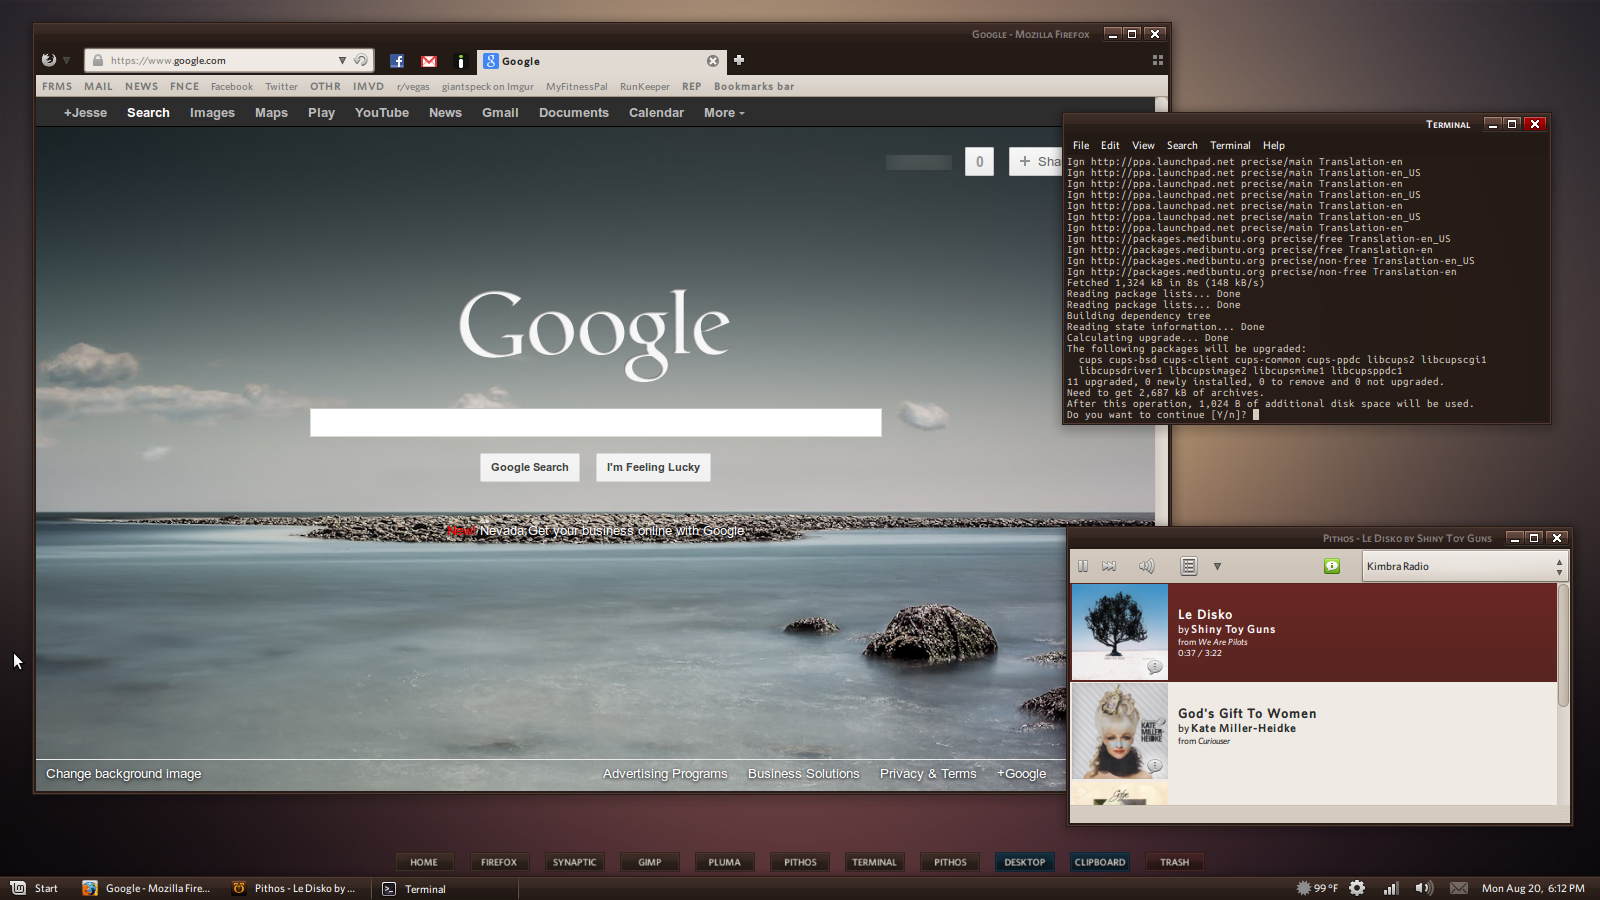Image resolution: width=1600 pixels, height=900 pixels.
Task: Skip to next song in Pithos
Action: (1109, 566)
